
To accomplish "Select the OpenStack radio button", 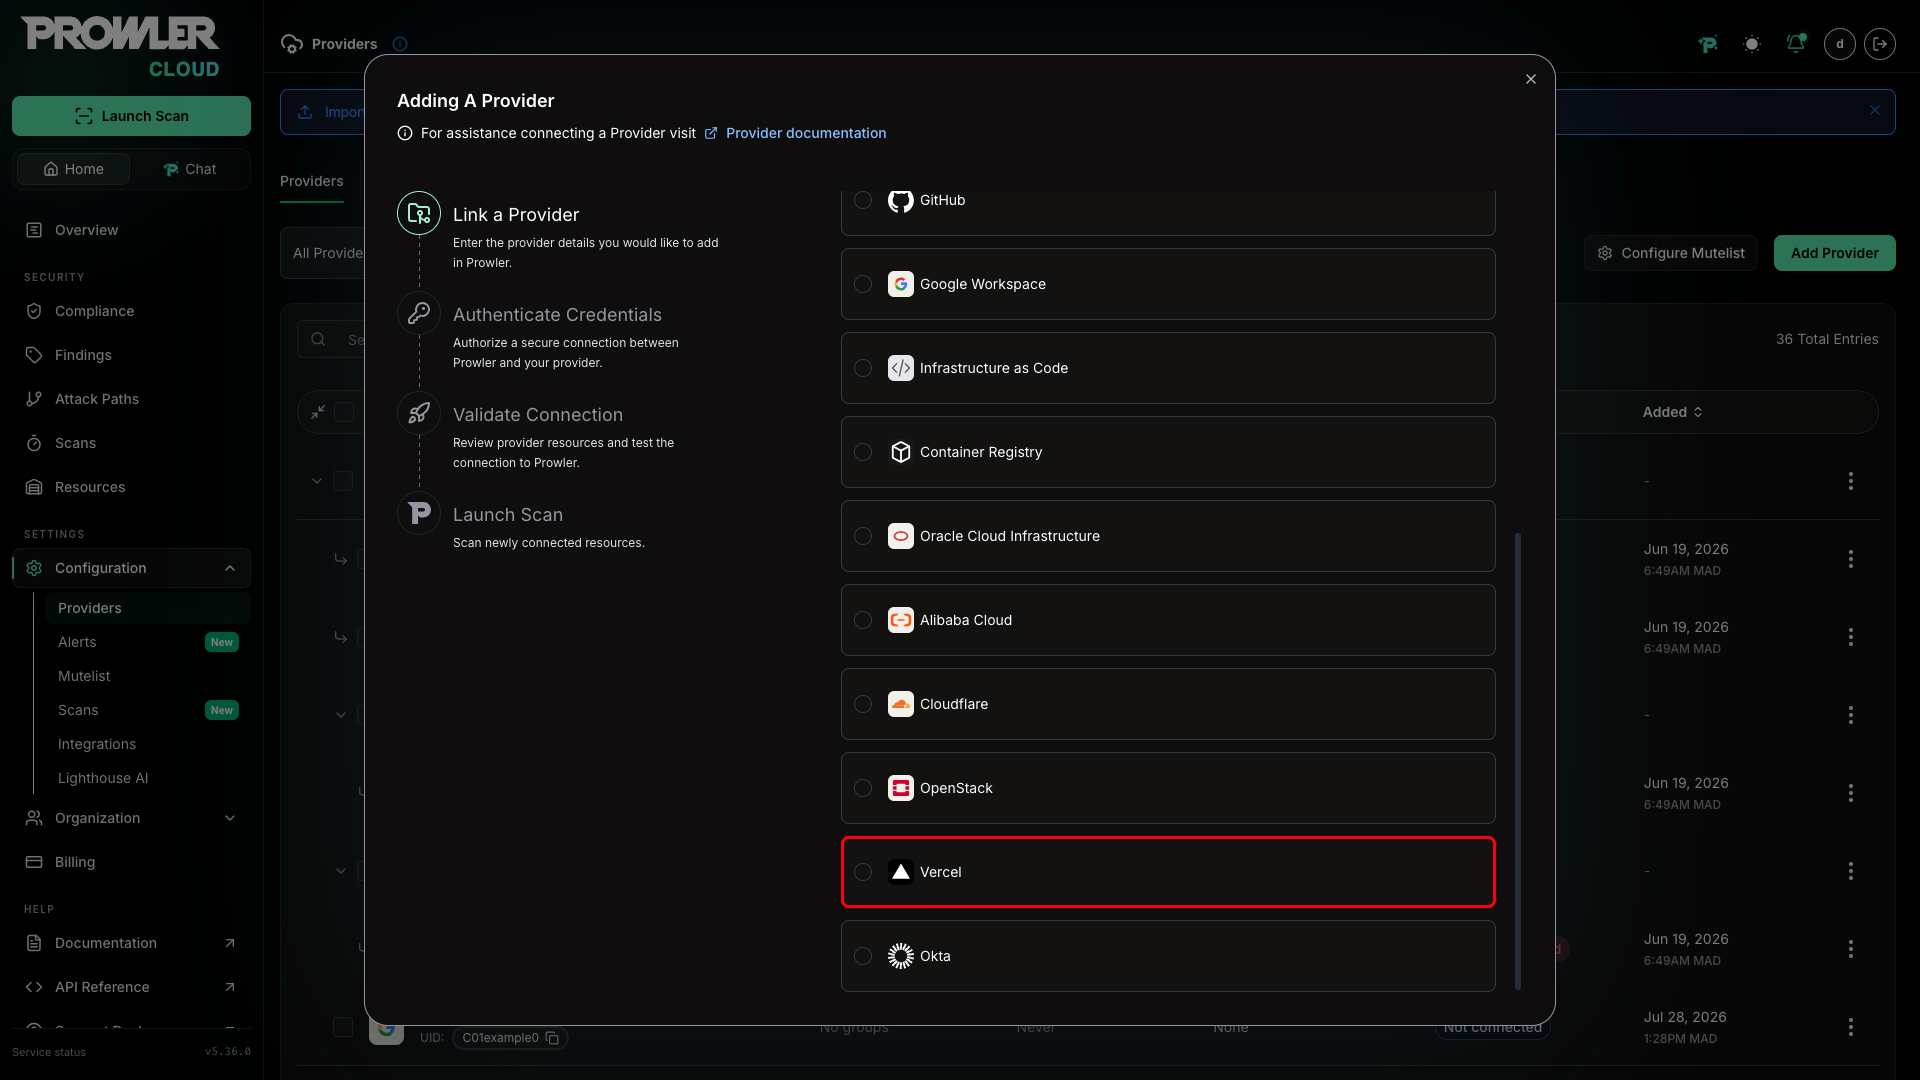I will pyautogui.click(x=863, y=788).
